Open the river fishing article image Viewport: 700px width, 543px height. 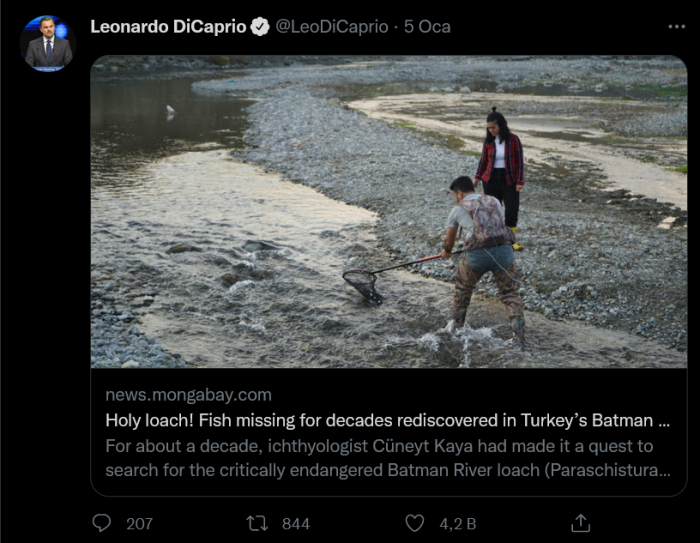(x=388, y=211)
